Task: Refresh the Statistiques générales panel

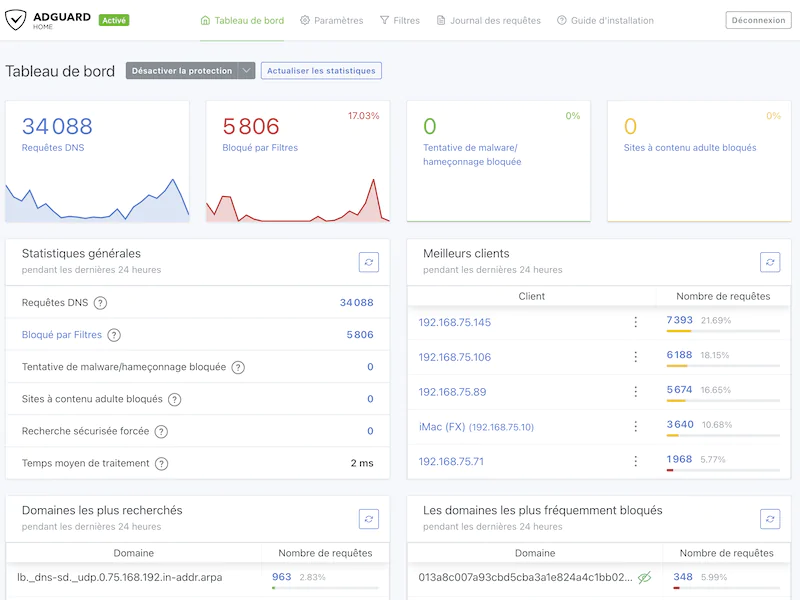Action: pos(369,262)
